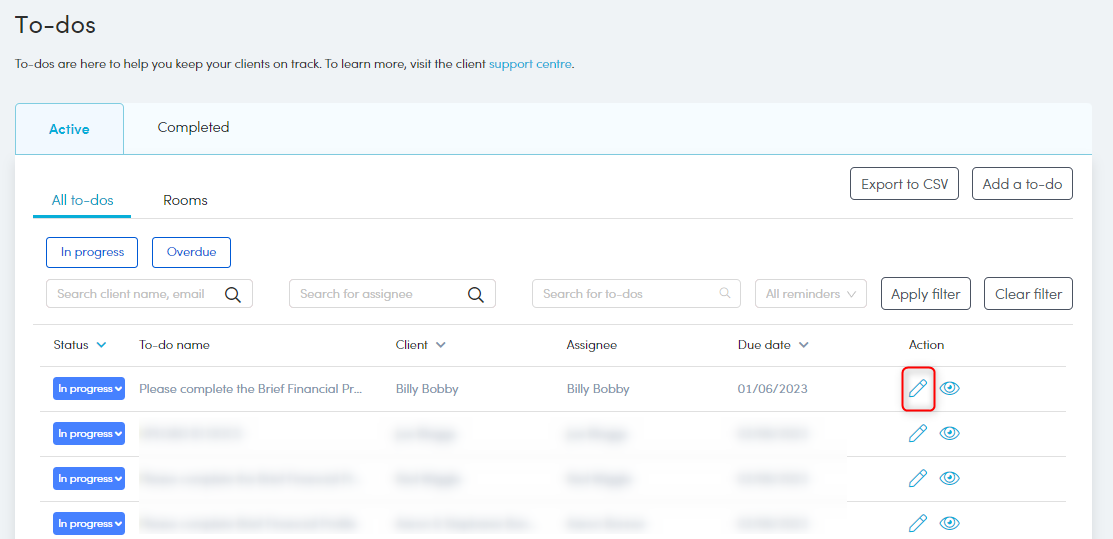
Task: Click the pencil icon in the third row
Action: (917, 478)
